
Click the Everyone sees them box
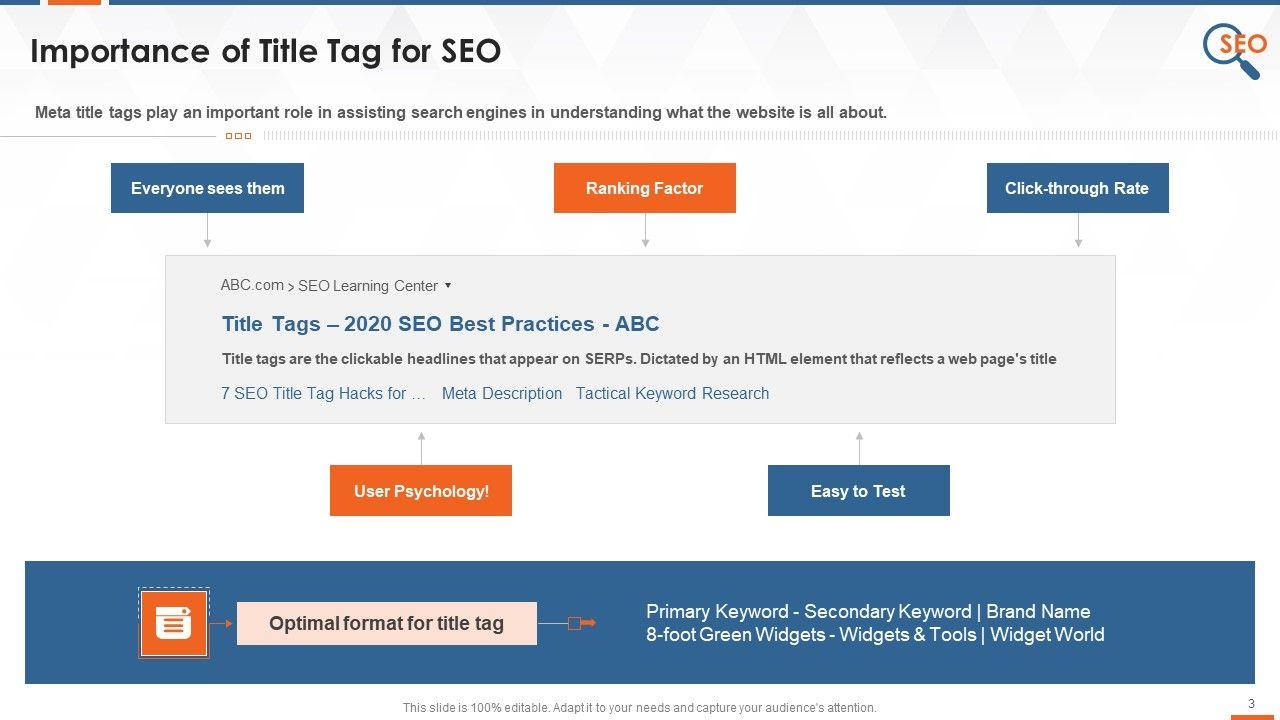coord(207,188)
